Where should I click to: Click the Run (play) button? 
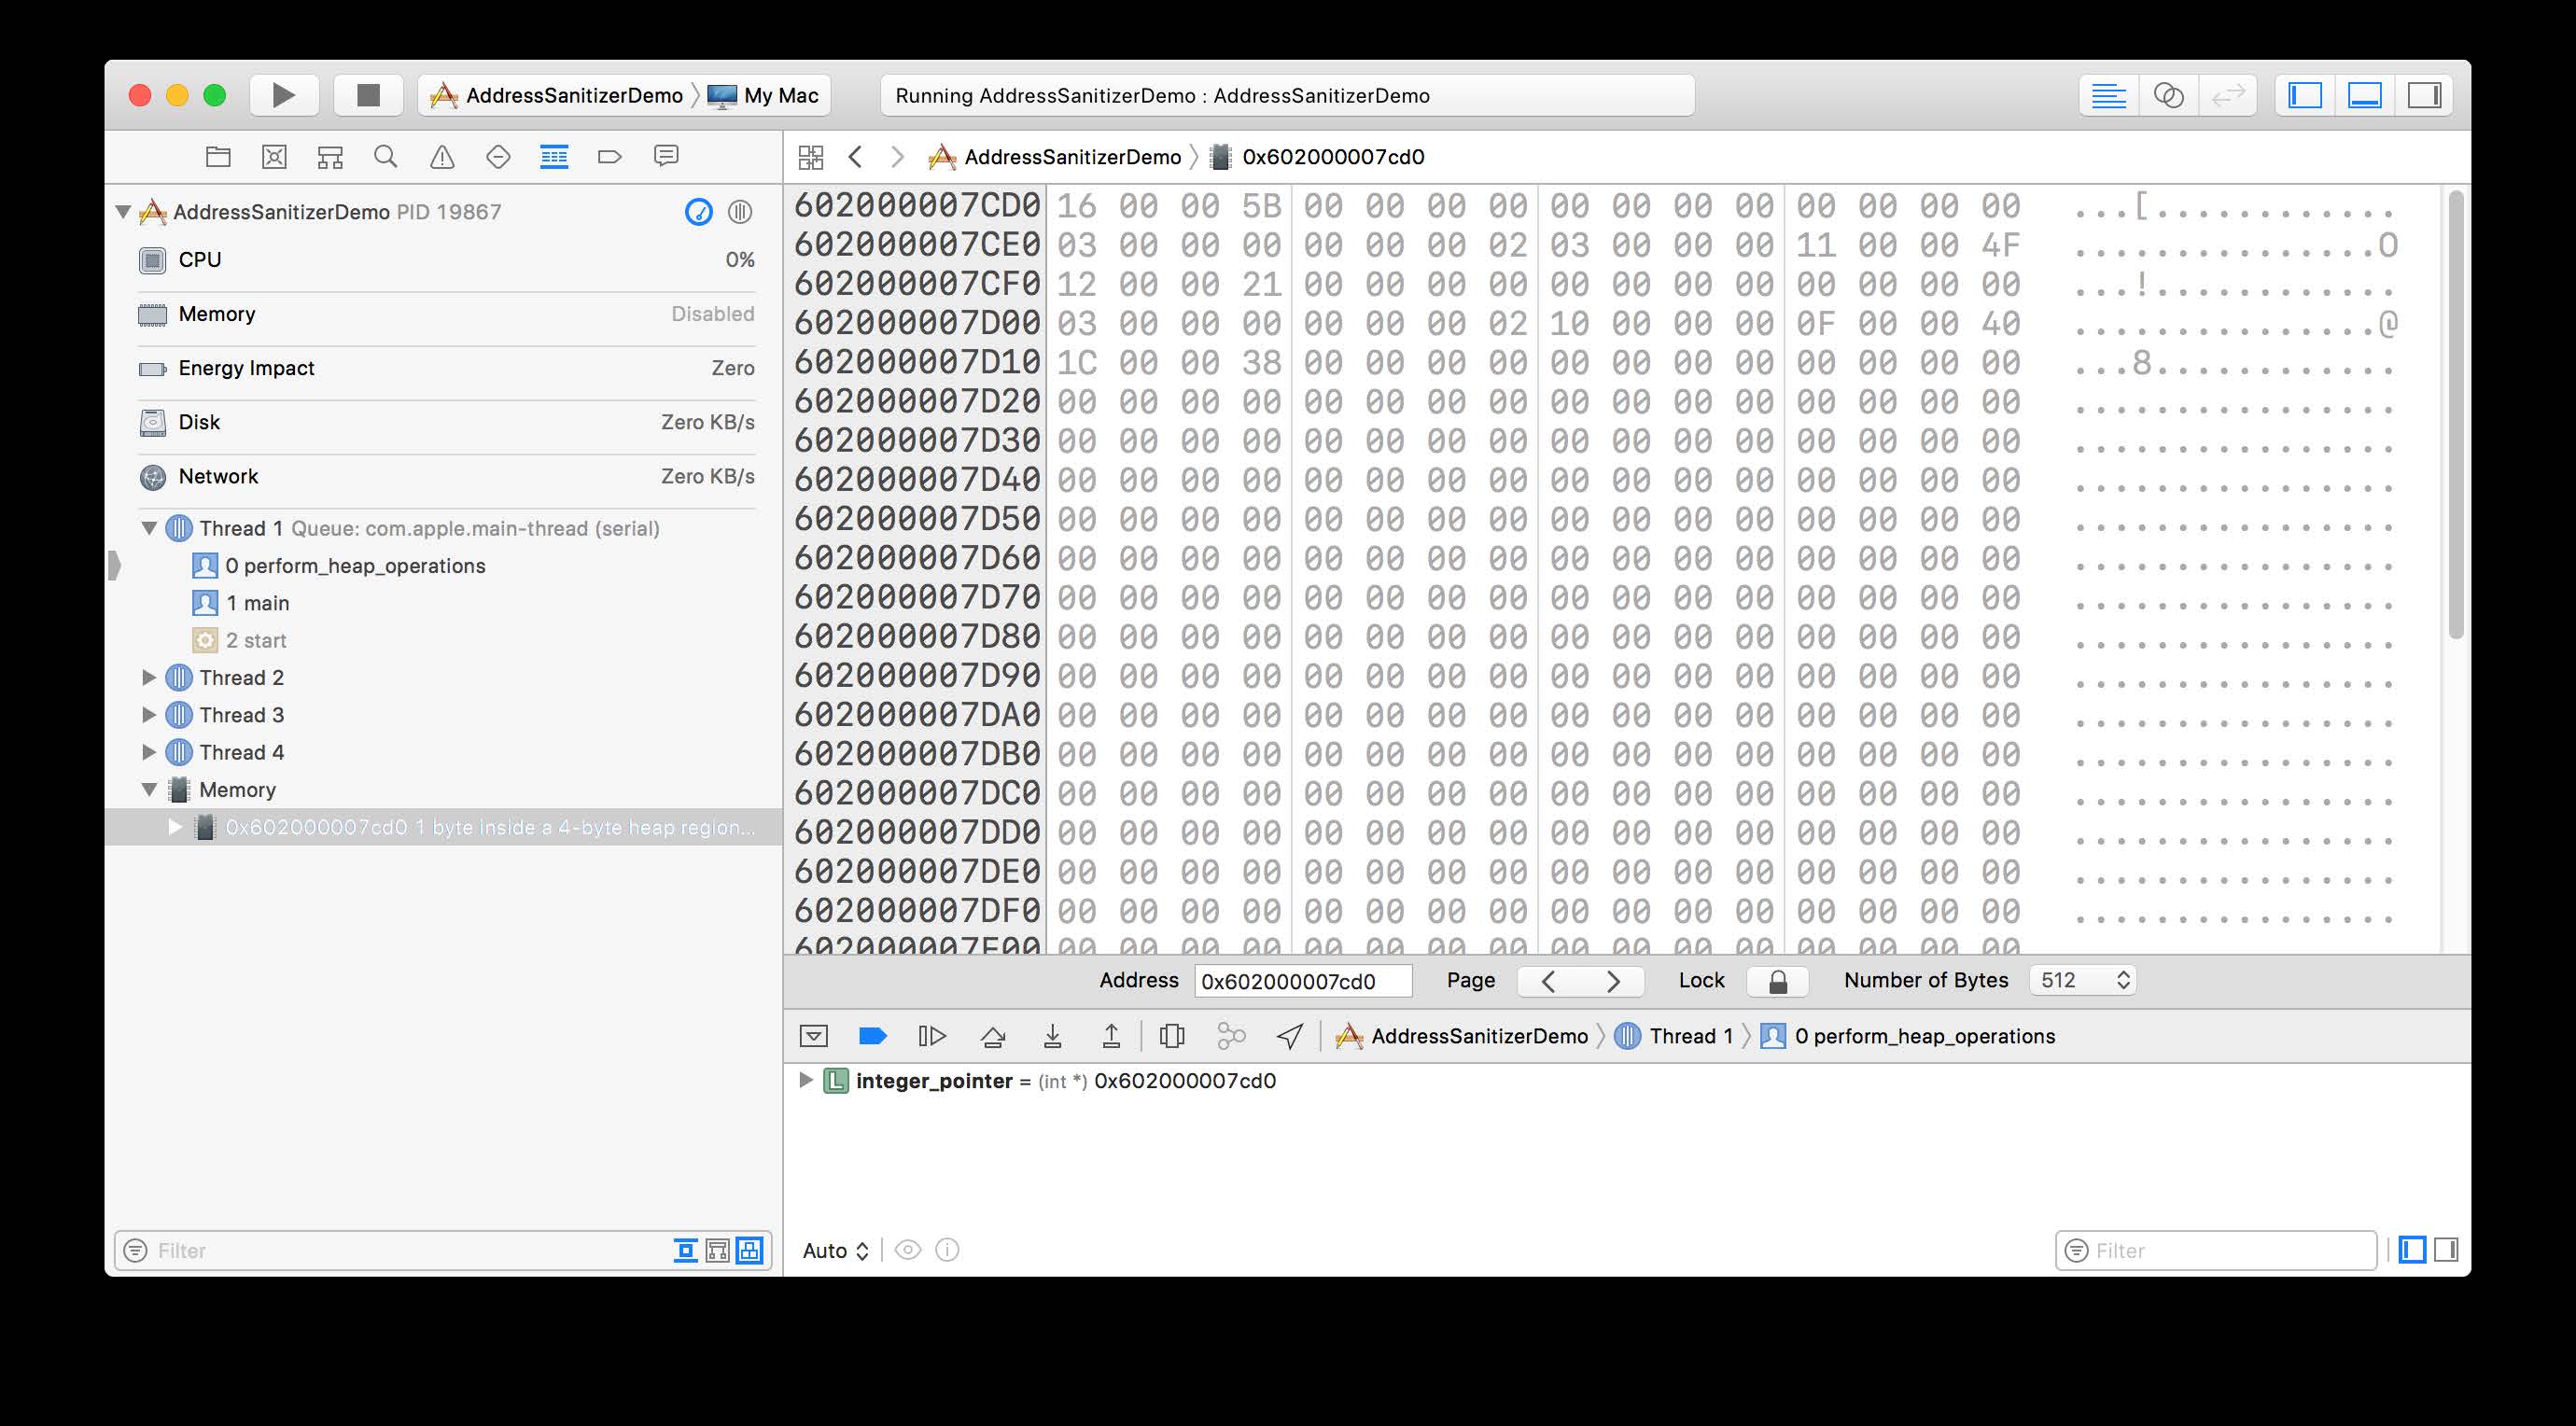pos(284,95)
